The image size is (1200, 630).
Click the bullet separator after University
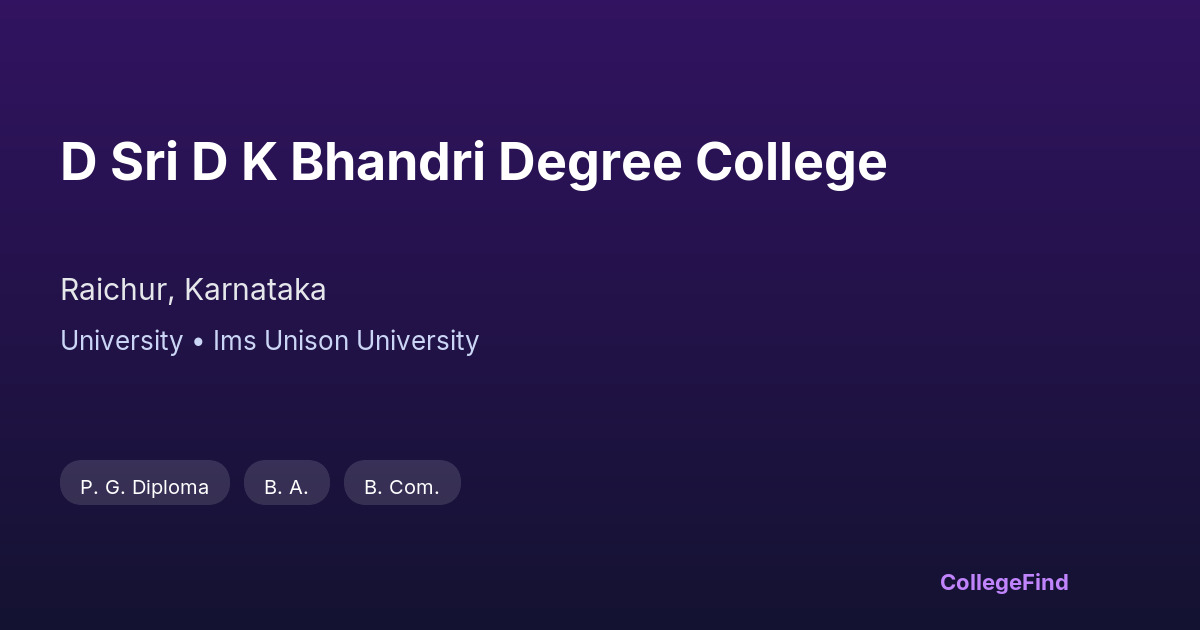coord(198,342)
